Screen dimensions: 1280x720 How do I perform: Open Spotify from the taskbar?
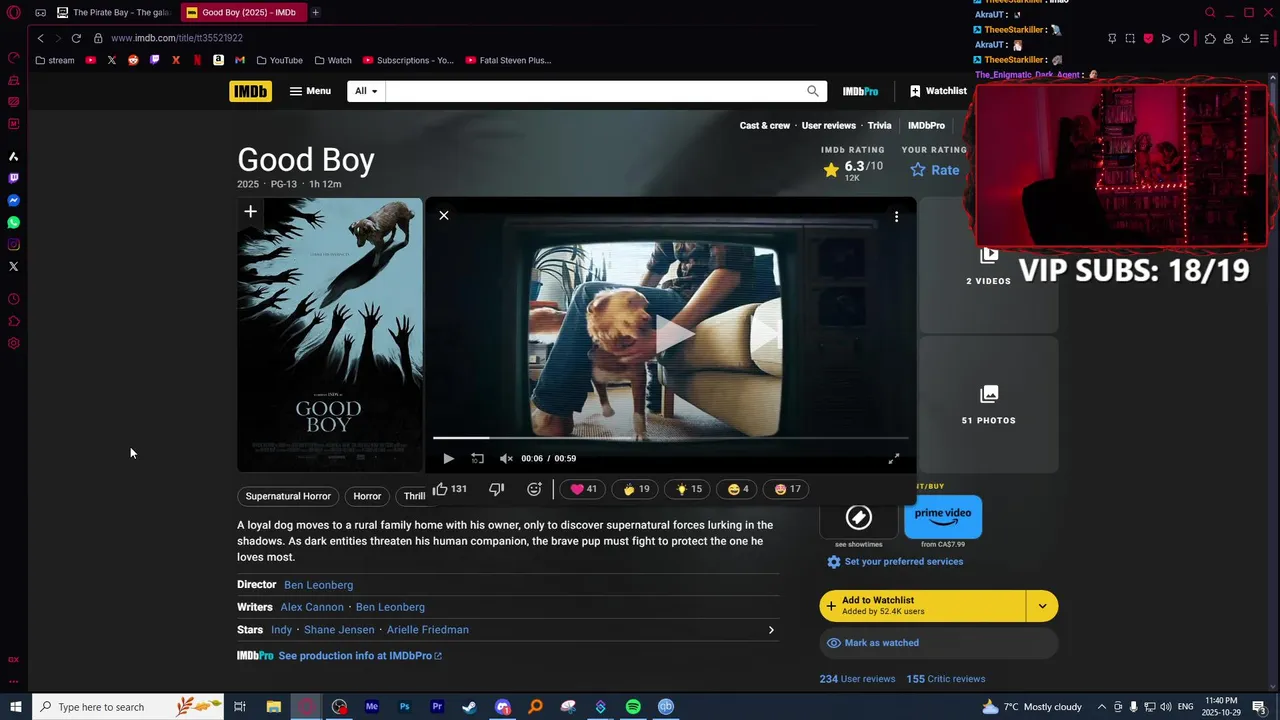click(633, 707)
